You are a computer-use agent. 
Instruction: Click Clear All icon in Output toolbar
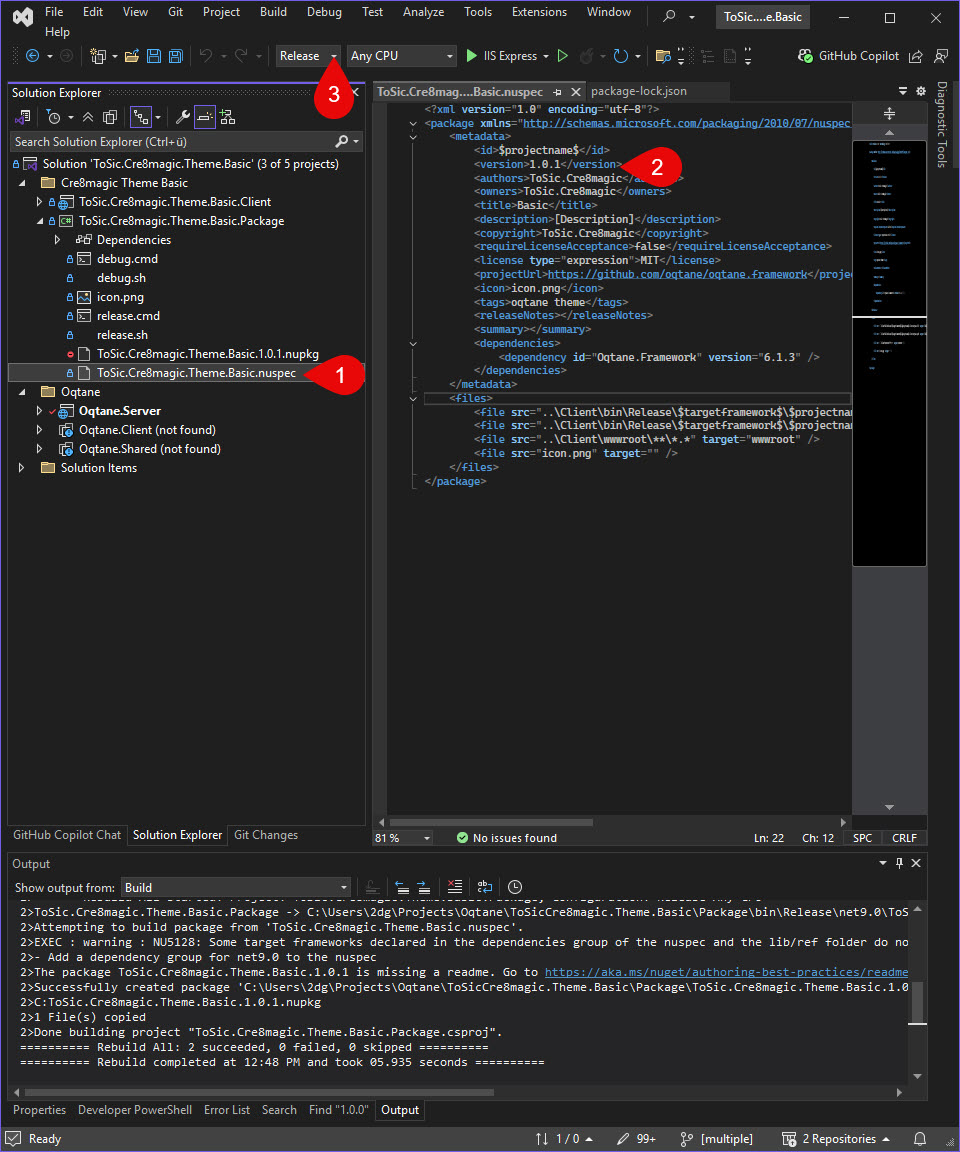click(x=455, y=887)
